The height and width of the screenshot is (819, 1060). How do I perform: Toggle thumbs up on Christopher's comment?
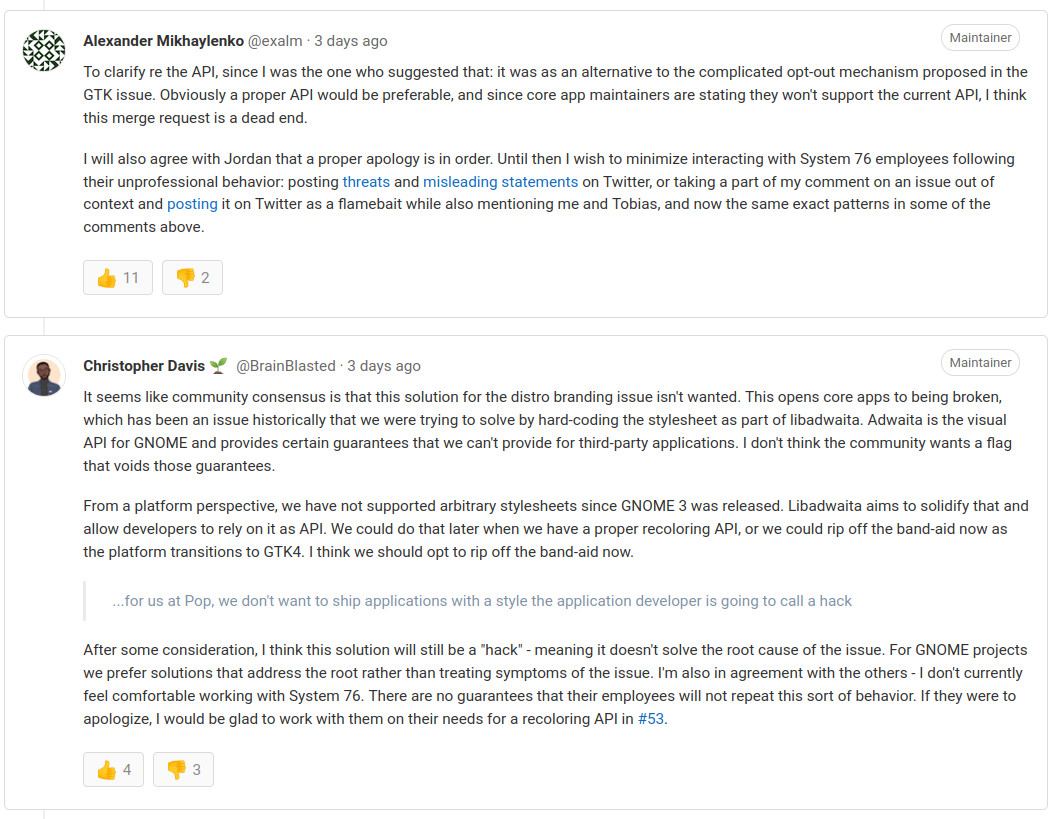(x=114, y=770)
